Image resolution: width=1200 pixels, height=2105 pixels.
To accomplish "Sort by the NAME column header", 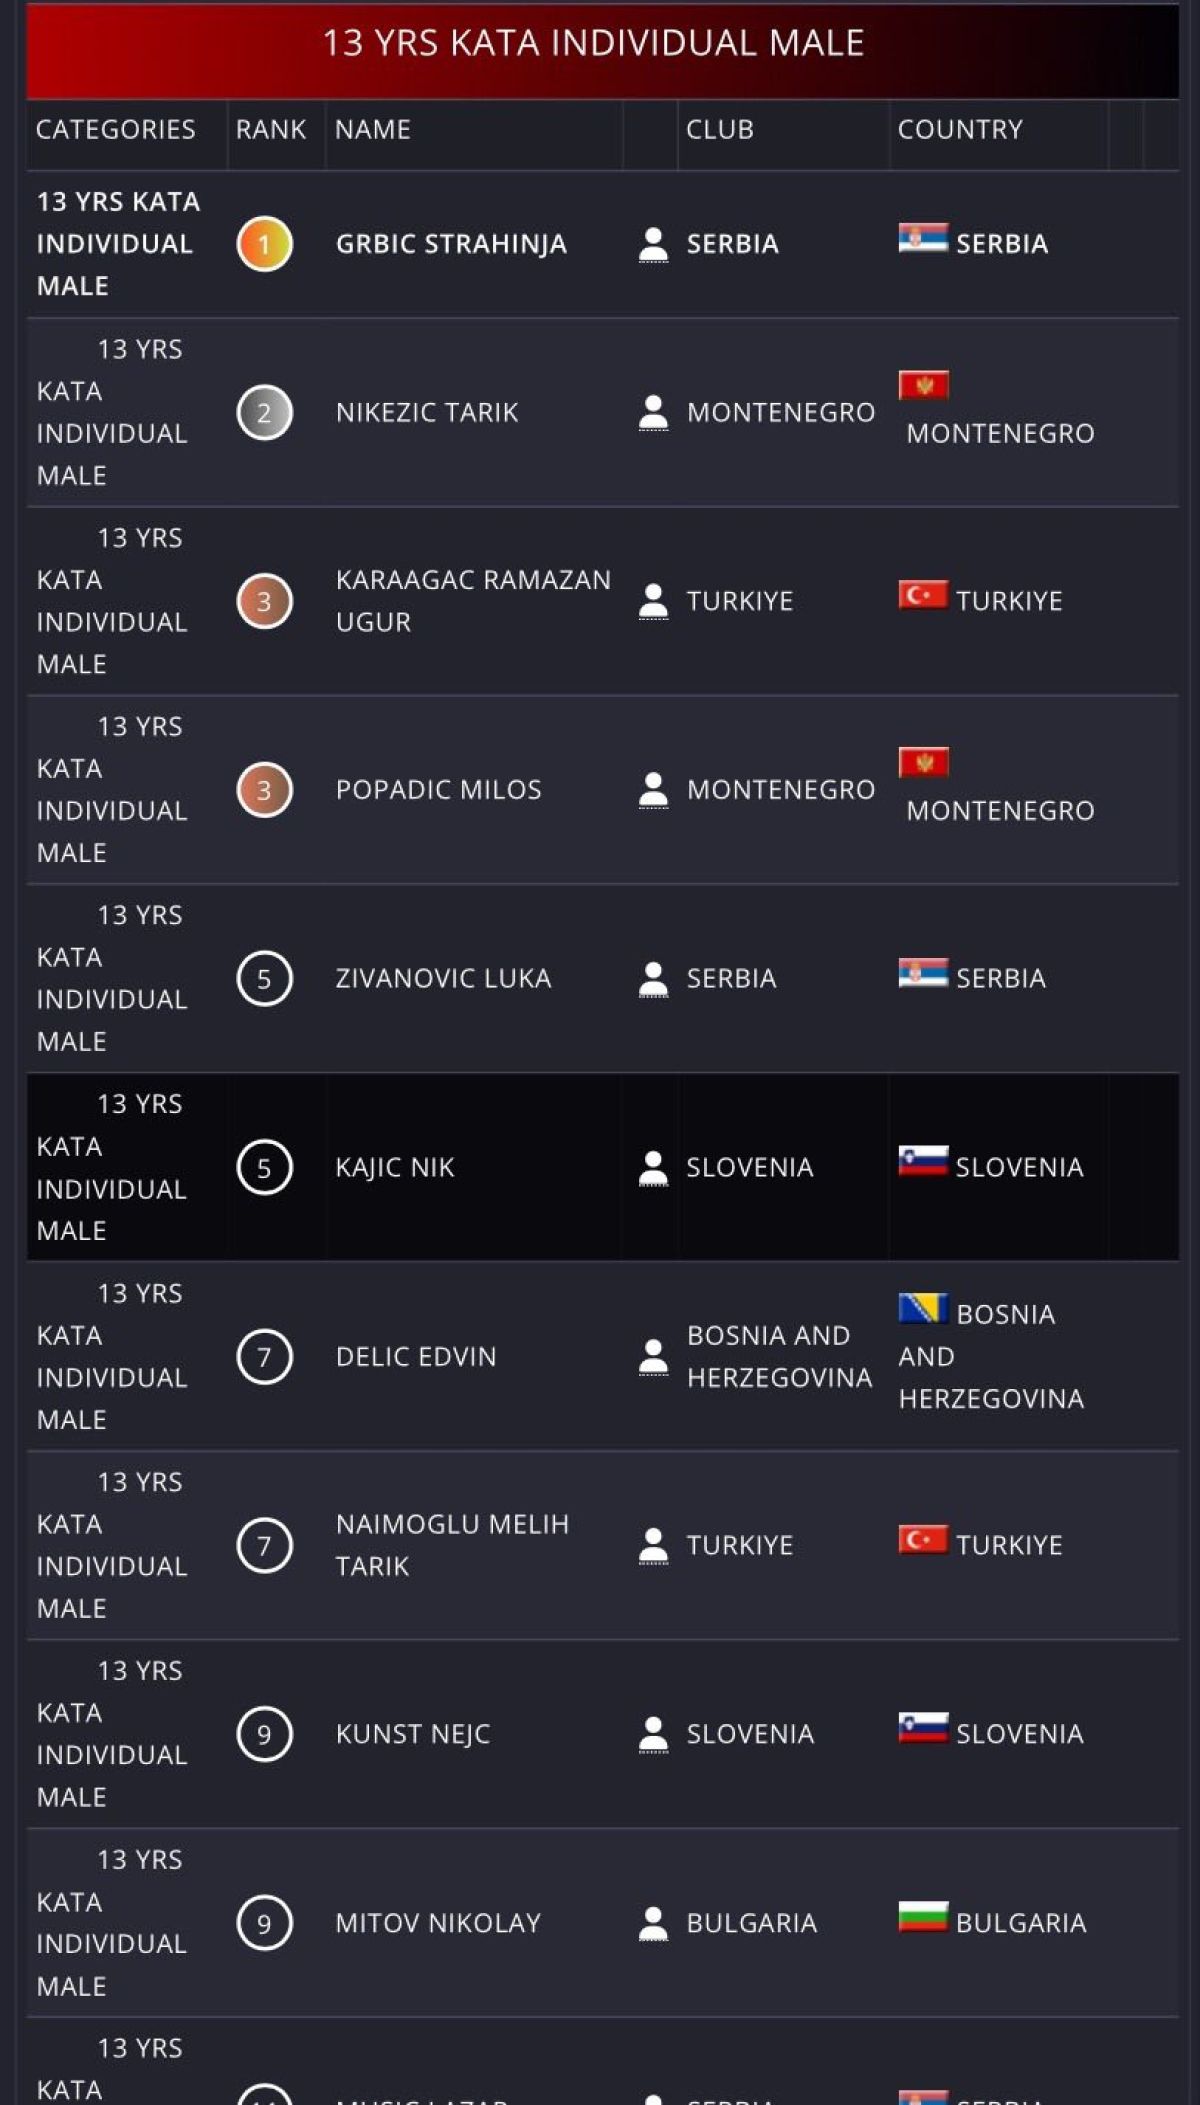I will tap(373, 130).
